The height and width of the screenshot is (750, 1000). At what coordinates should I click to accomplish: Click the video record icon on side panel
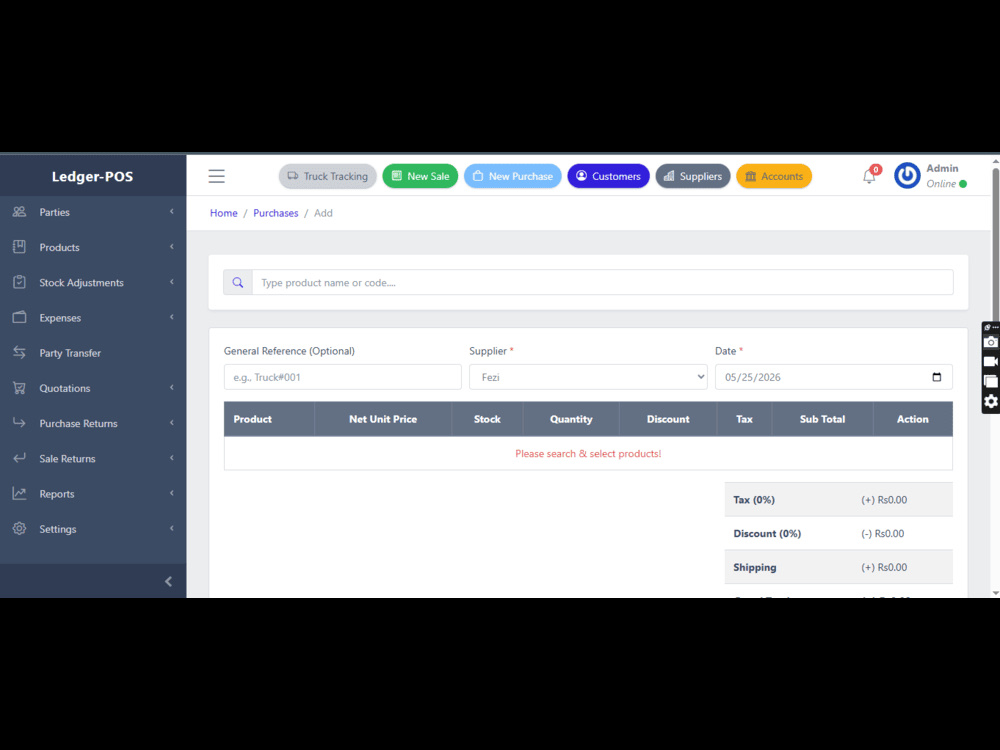990,362
